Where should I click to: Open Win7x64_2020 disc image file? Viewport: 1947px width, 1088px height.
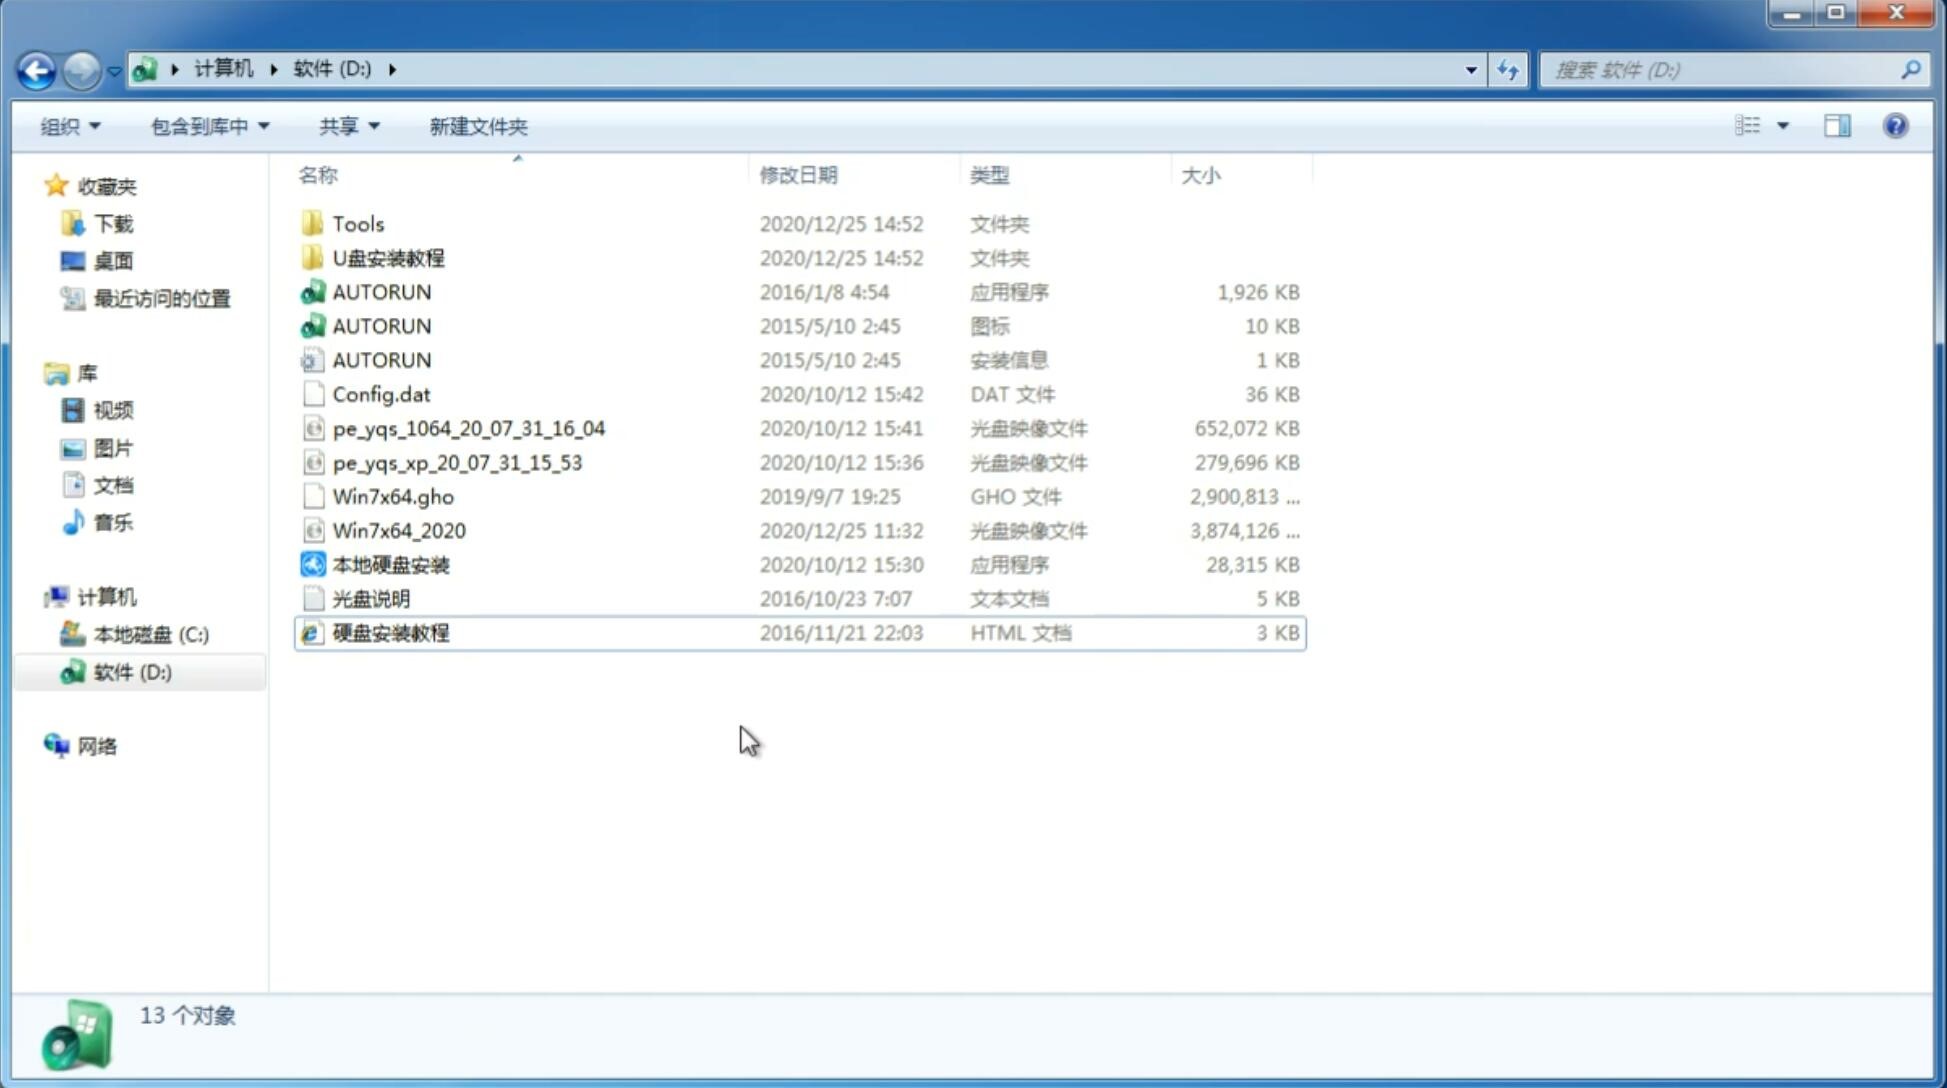pos(397,531)
